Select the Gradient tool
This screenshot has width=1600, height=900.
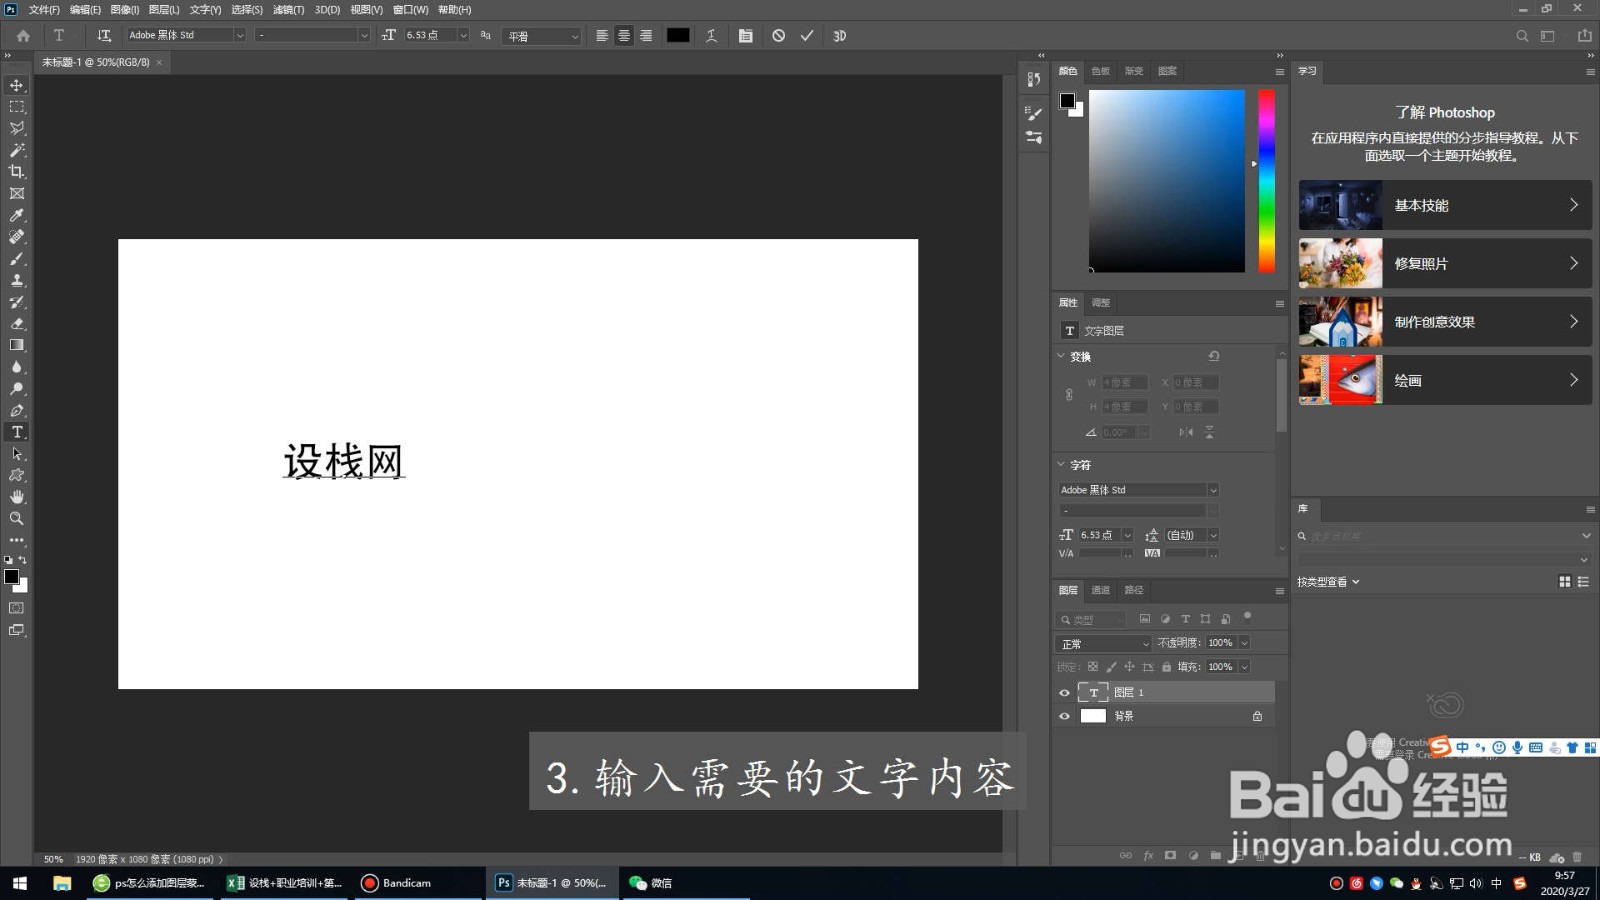pos(17,345)
